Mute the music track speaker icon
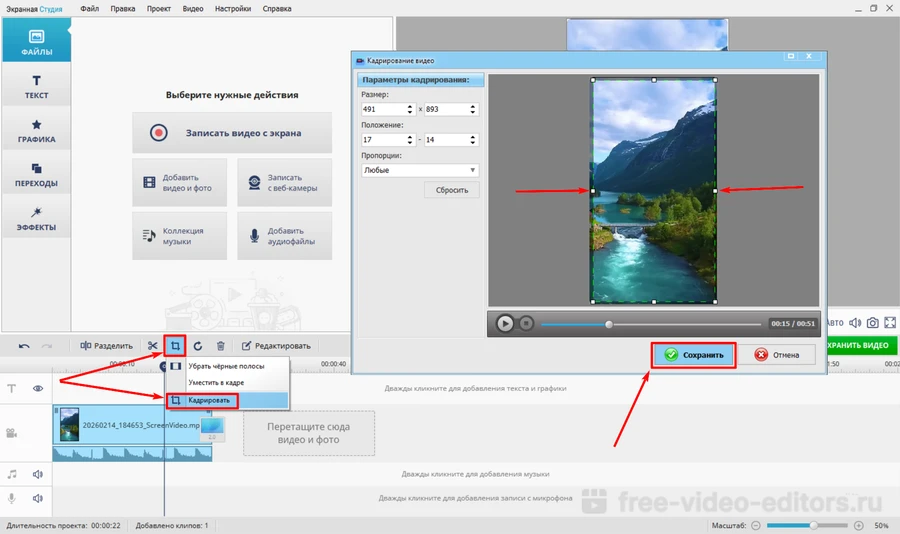900x534 pixels. tap(38, 474)
